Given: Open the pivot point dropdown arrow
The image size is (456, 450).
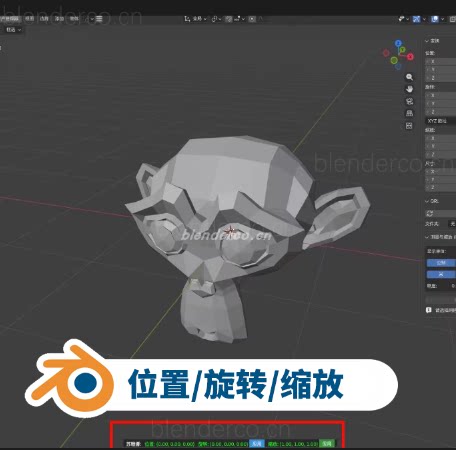Looking at the screenshot, I should pos(220,19).
